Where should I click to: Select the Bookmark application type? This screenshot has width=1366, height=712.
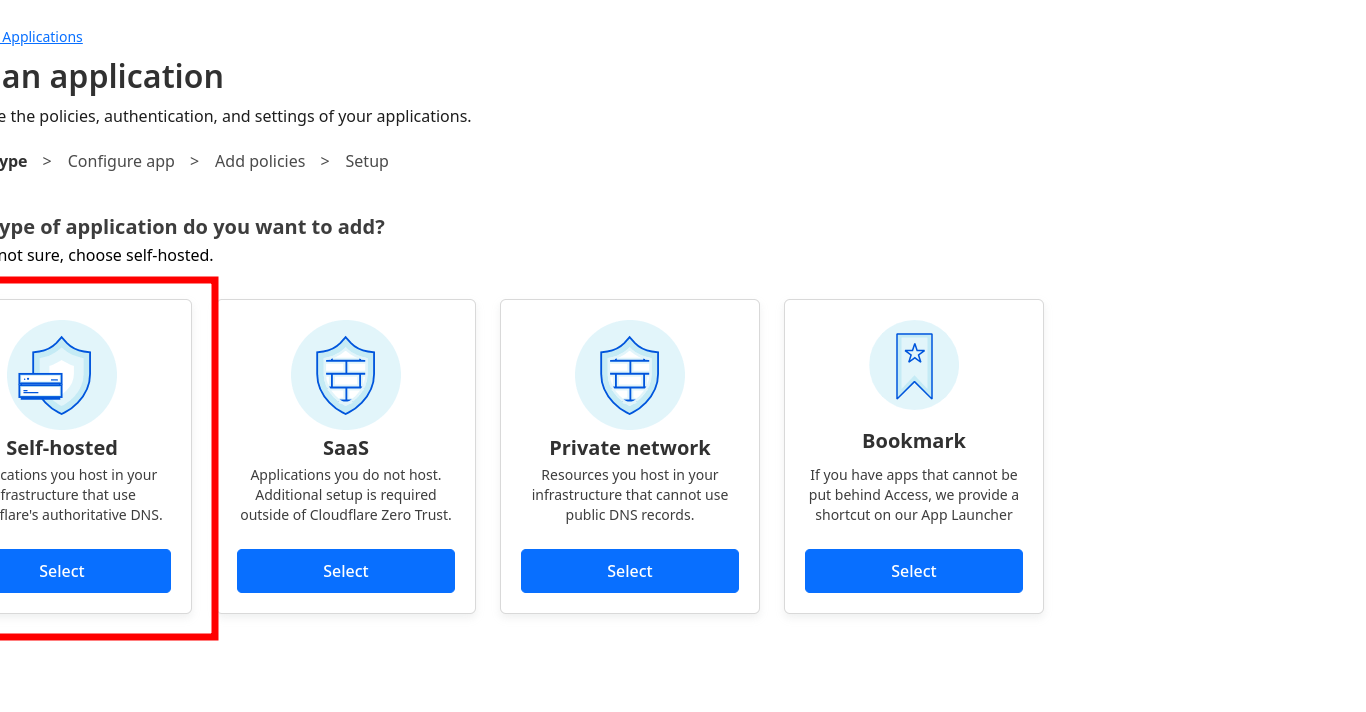[913, 570]
